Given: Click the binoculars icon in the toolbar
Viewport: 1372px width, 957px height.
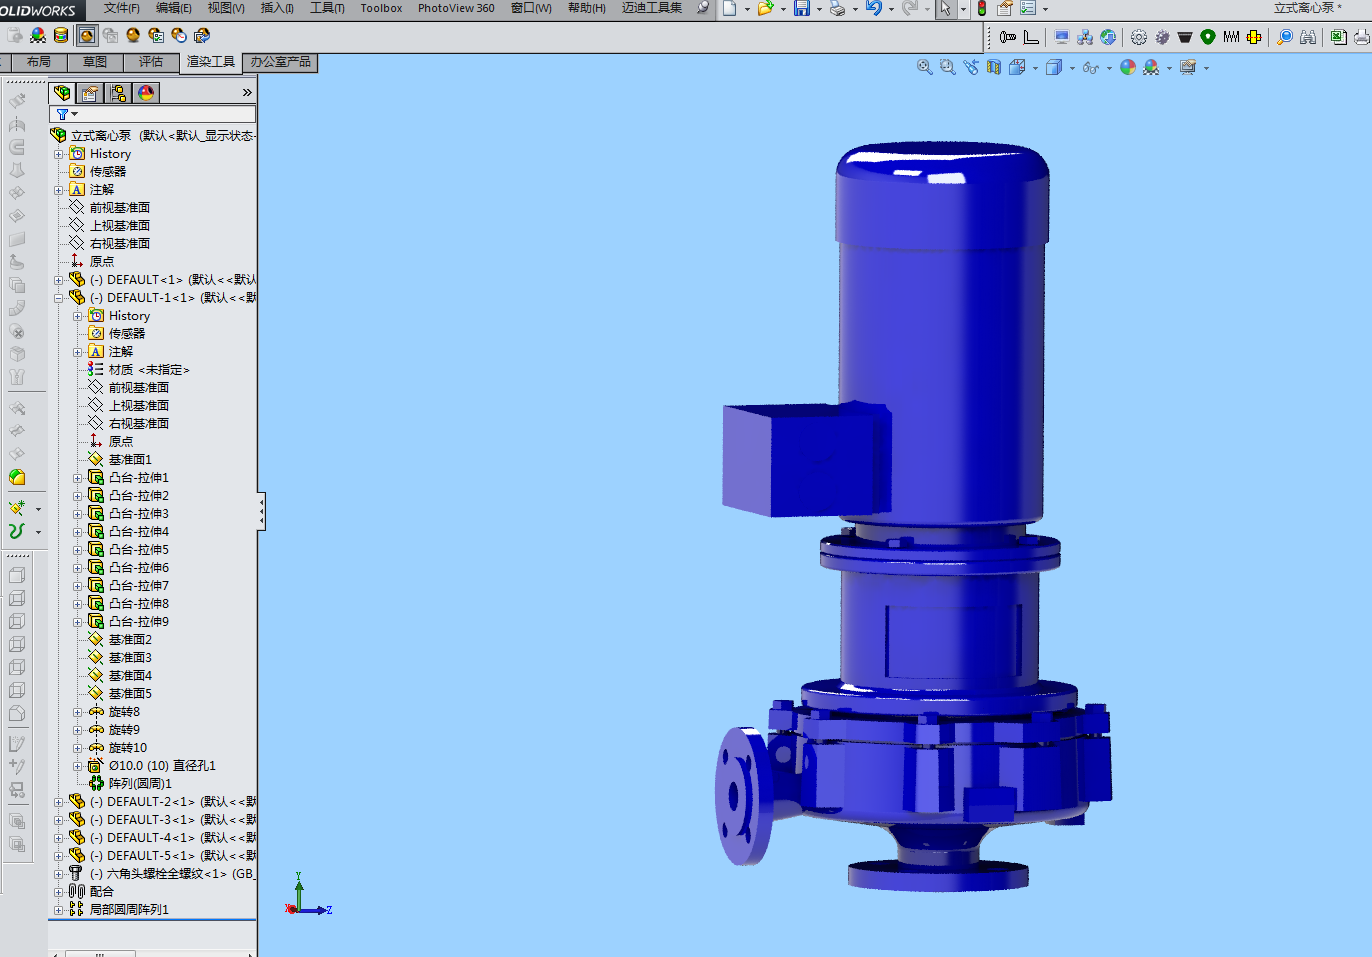Looking at the screenshot, I should point(1308,37).
